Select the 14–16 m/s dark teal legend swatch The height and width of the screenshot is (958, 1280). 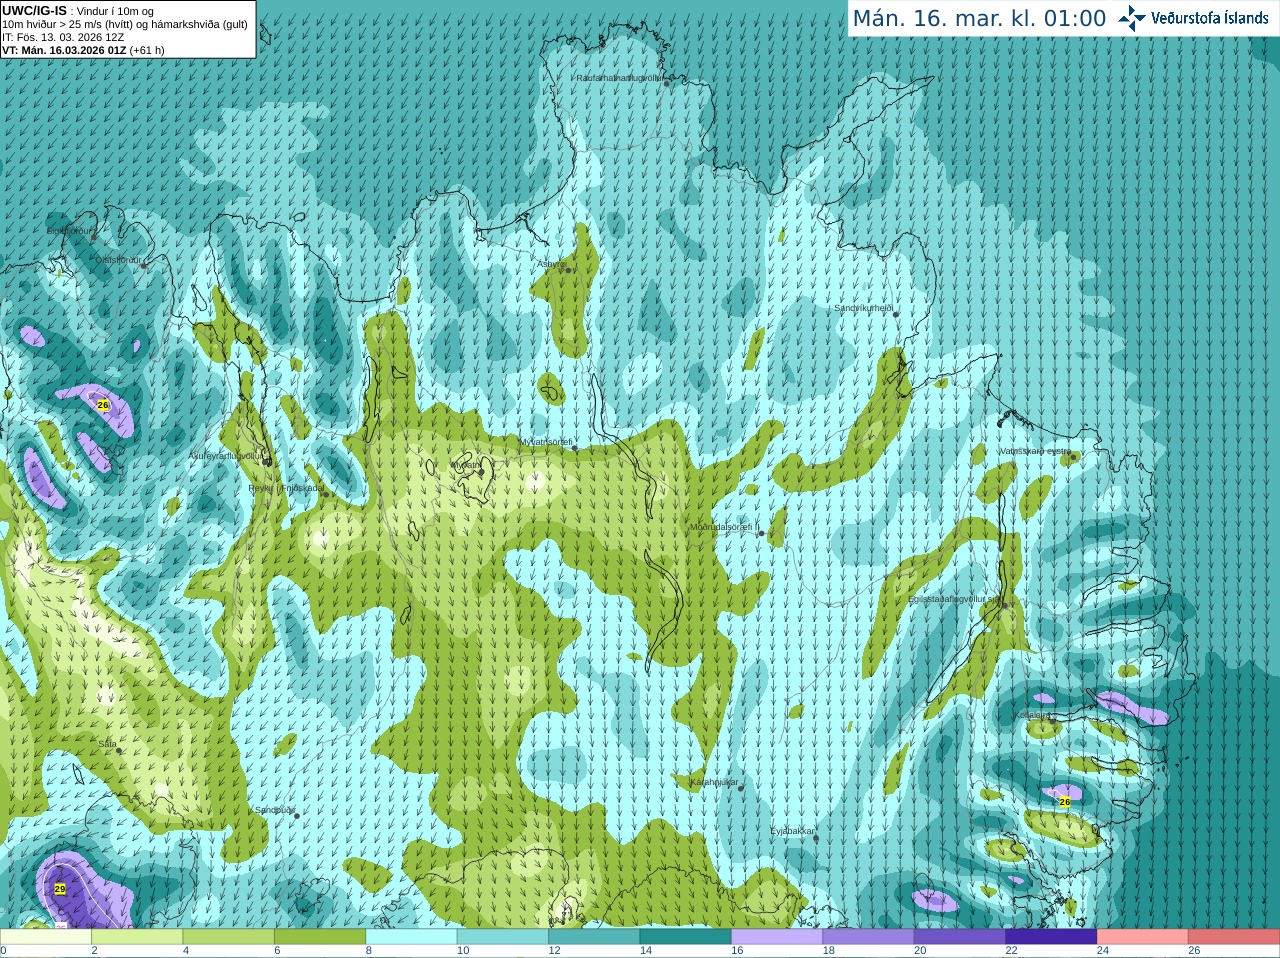point(686,937)
